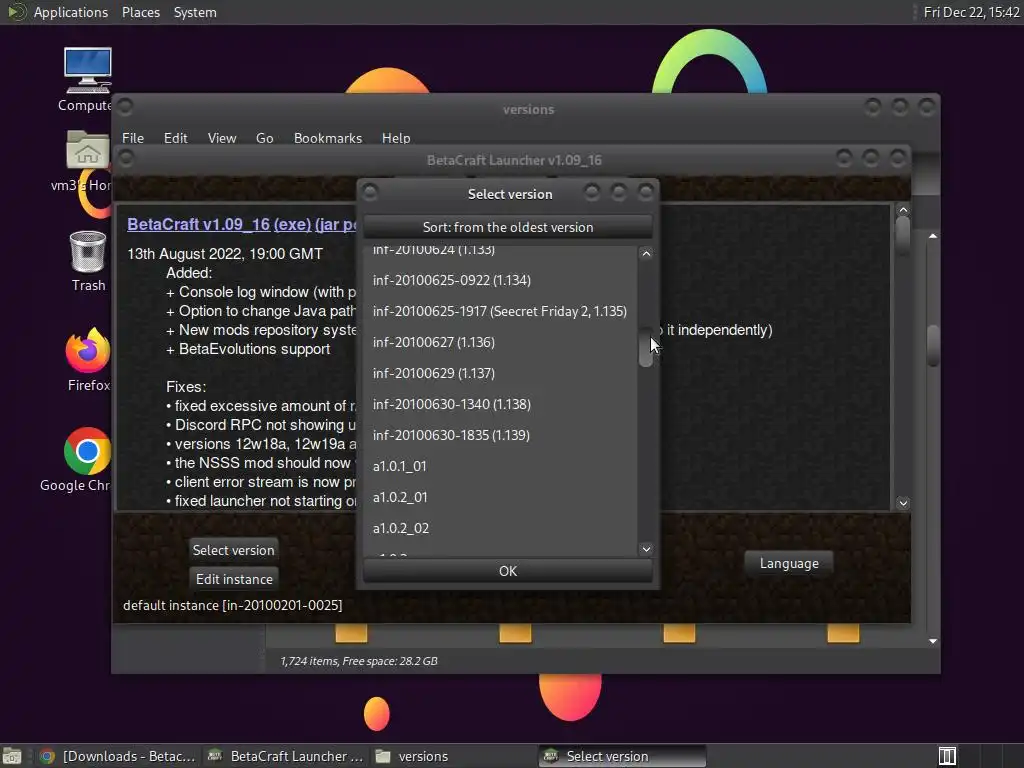Select inf-20100625-1917 Seecret Friday 2 version
The image size is (1024, 768).
(x=500, y=311)
